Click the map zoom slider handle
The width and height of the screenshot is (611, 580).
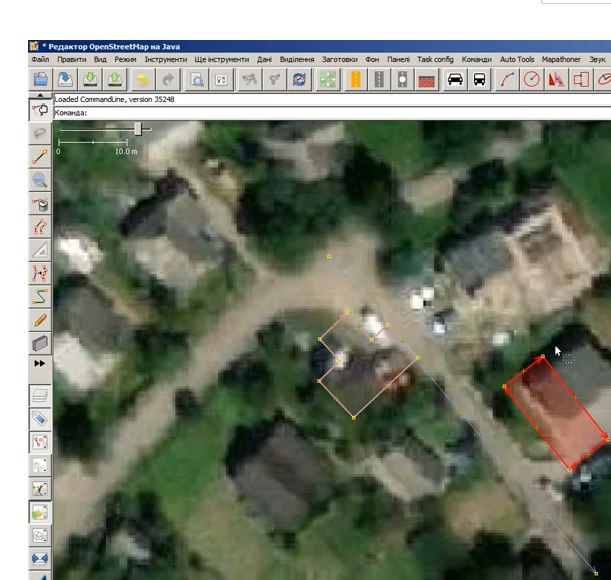pyautogui.click(x=138, y=129)
